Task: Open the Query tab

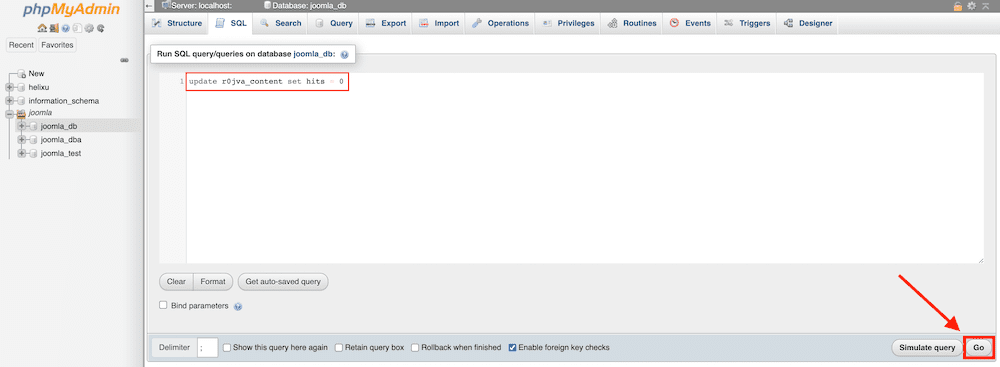Action: click(334, 23)
